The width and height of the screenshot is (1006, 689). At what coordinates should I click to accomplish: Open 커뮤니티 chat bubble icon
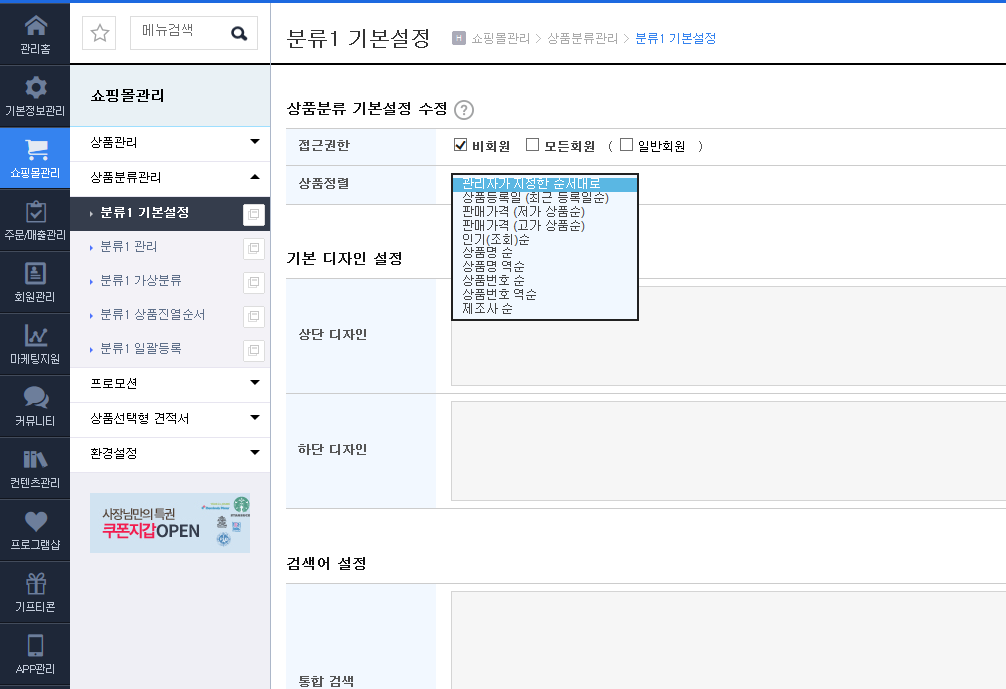pos(35,397)
